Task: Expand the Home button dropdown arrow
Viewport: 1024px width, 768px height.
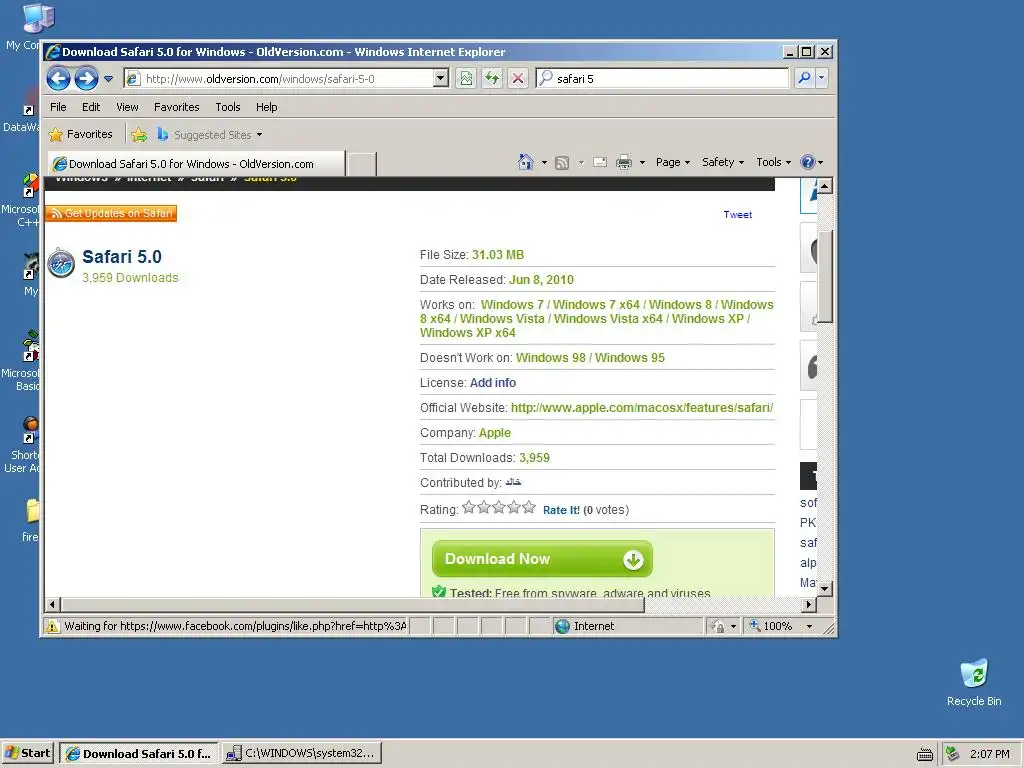Action: [544, 163]
